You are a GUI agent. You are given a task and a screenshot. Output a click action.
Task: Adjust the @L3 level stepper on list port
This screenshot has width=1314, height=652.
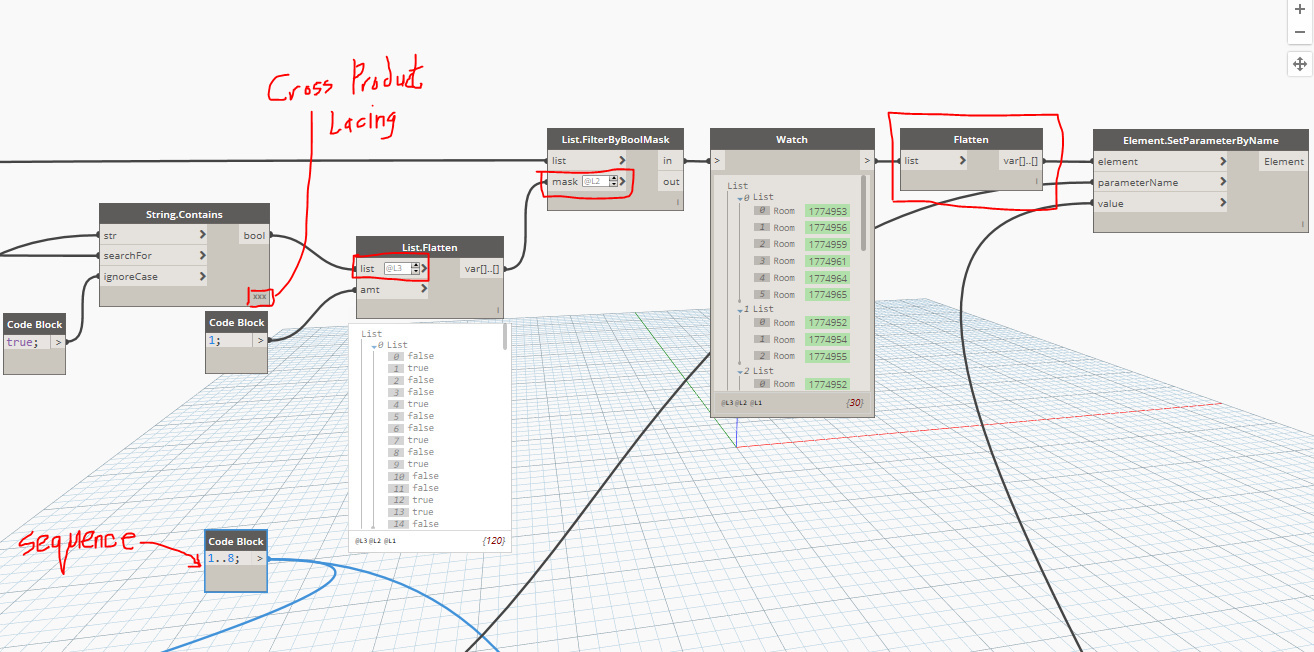[x=414, y=268]
